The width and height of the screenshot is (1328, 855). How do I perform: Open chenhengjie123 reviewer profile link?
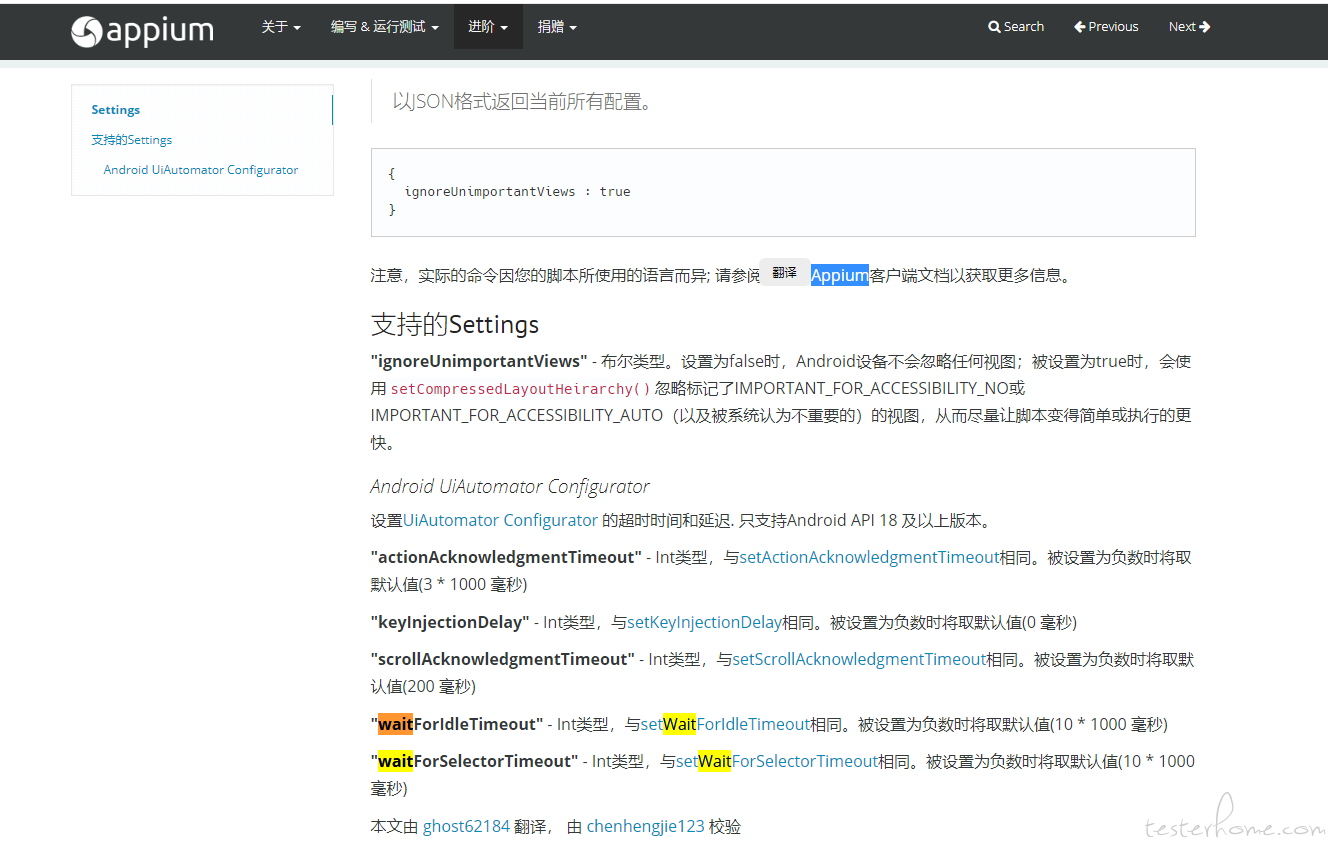coord(645,827)
